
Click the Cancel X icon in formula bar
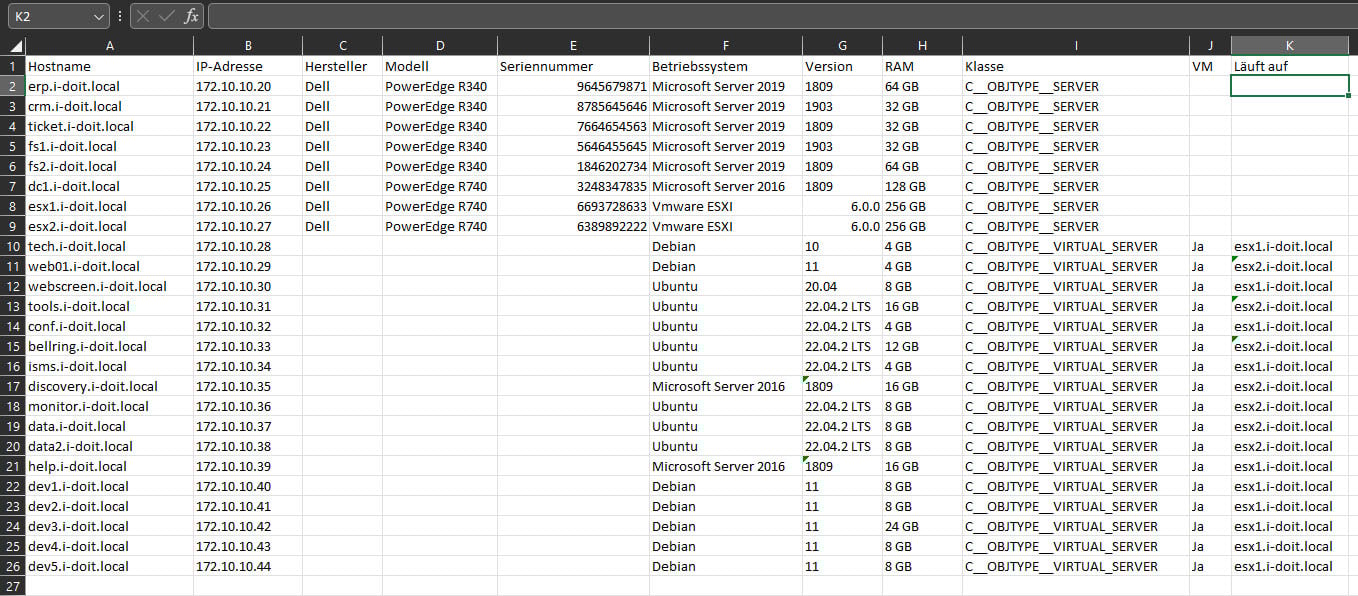(x=144, y=16)
